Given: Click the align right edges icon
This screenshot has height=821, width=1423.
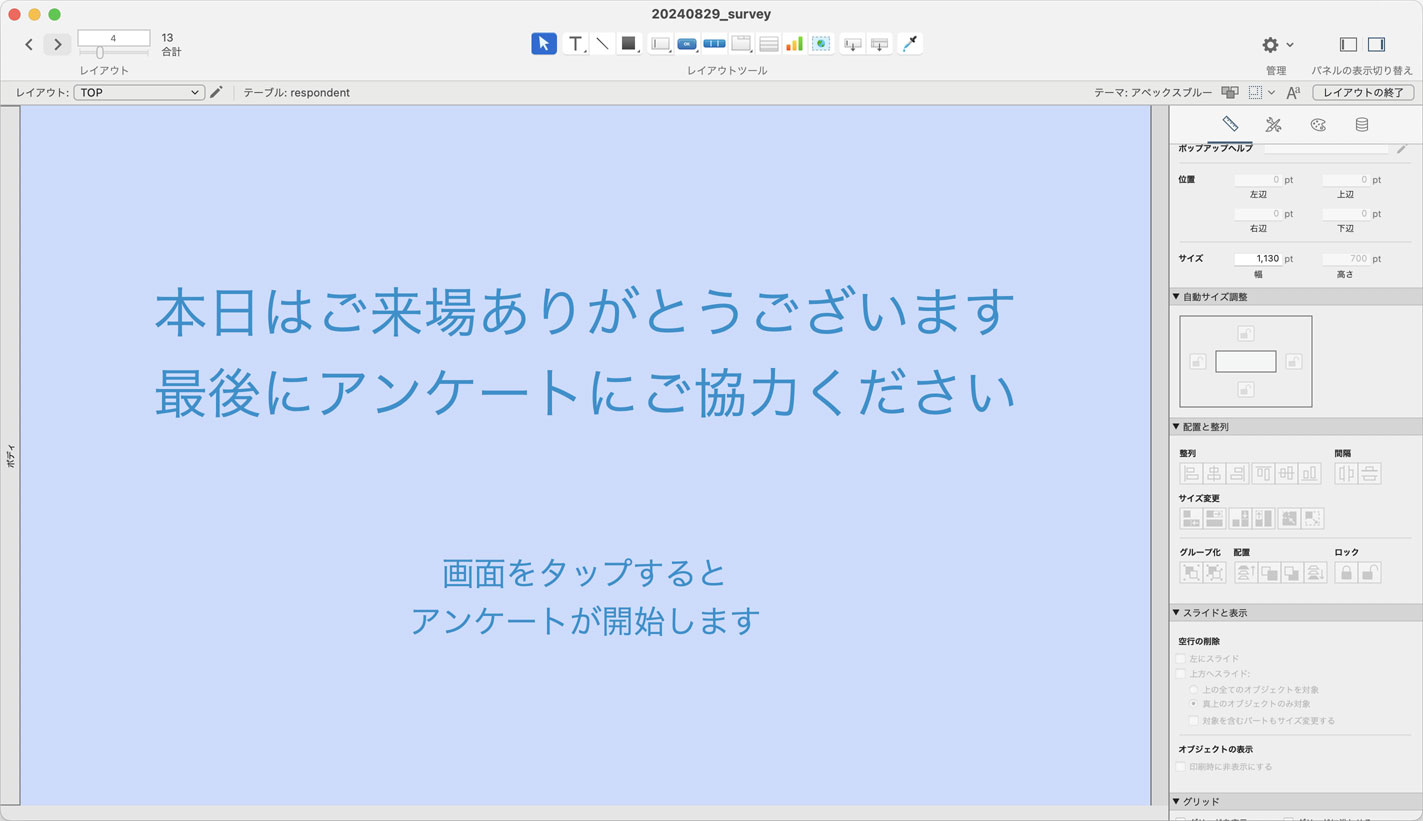Looking at the screenshot, I should [x=1238, y=474].
